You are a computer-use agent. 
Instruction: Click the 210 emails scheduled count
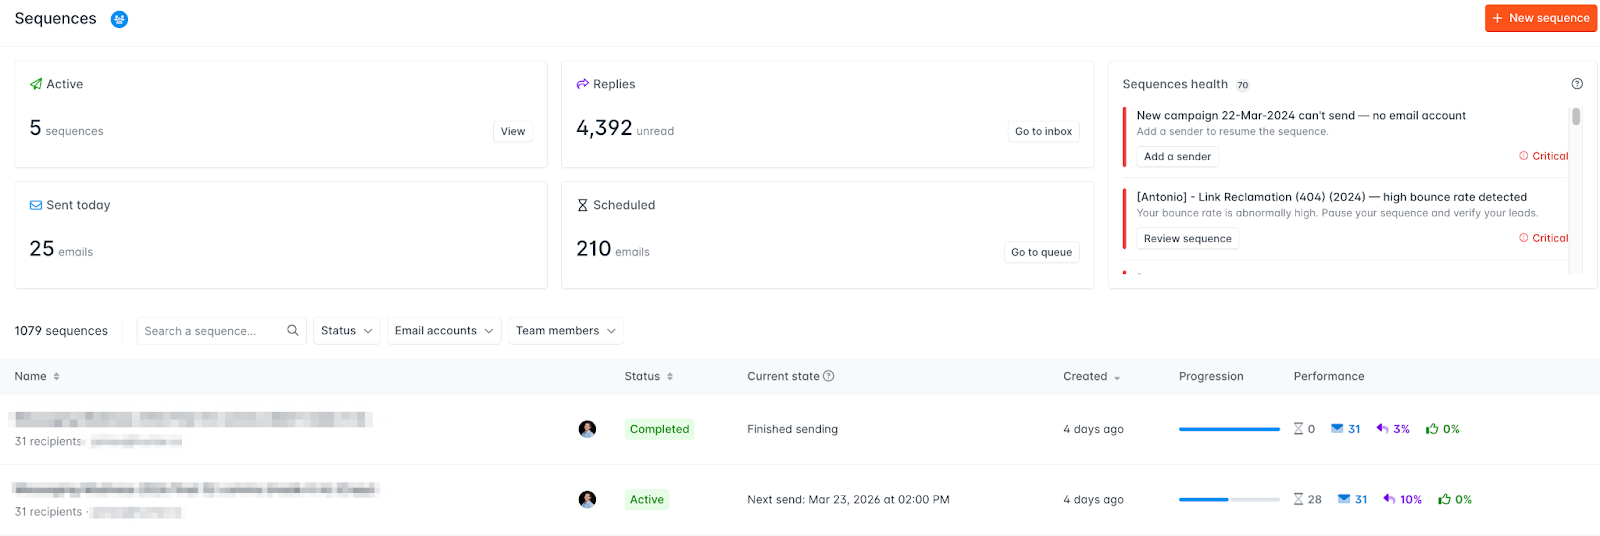point(593,249)
